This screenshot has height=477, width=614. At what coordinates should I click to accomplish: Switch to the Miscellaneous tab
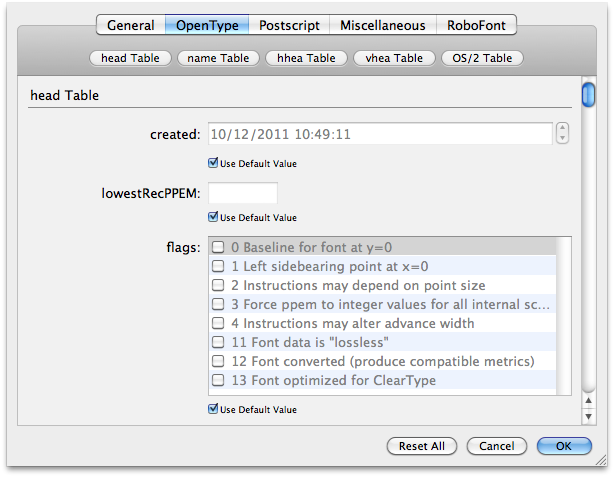pos(383,25)
